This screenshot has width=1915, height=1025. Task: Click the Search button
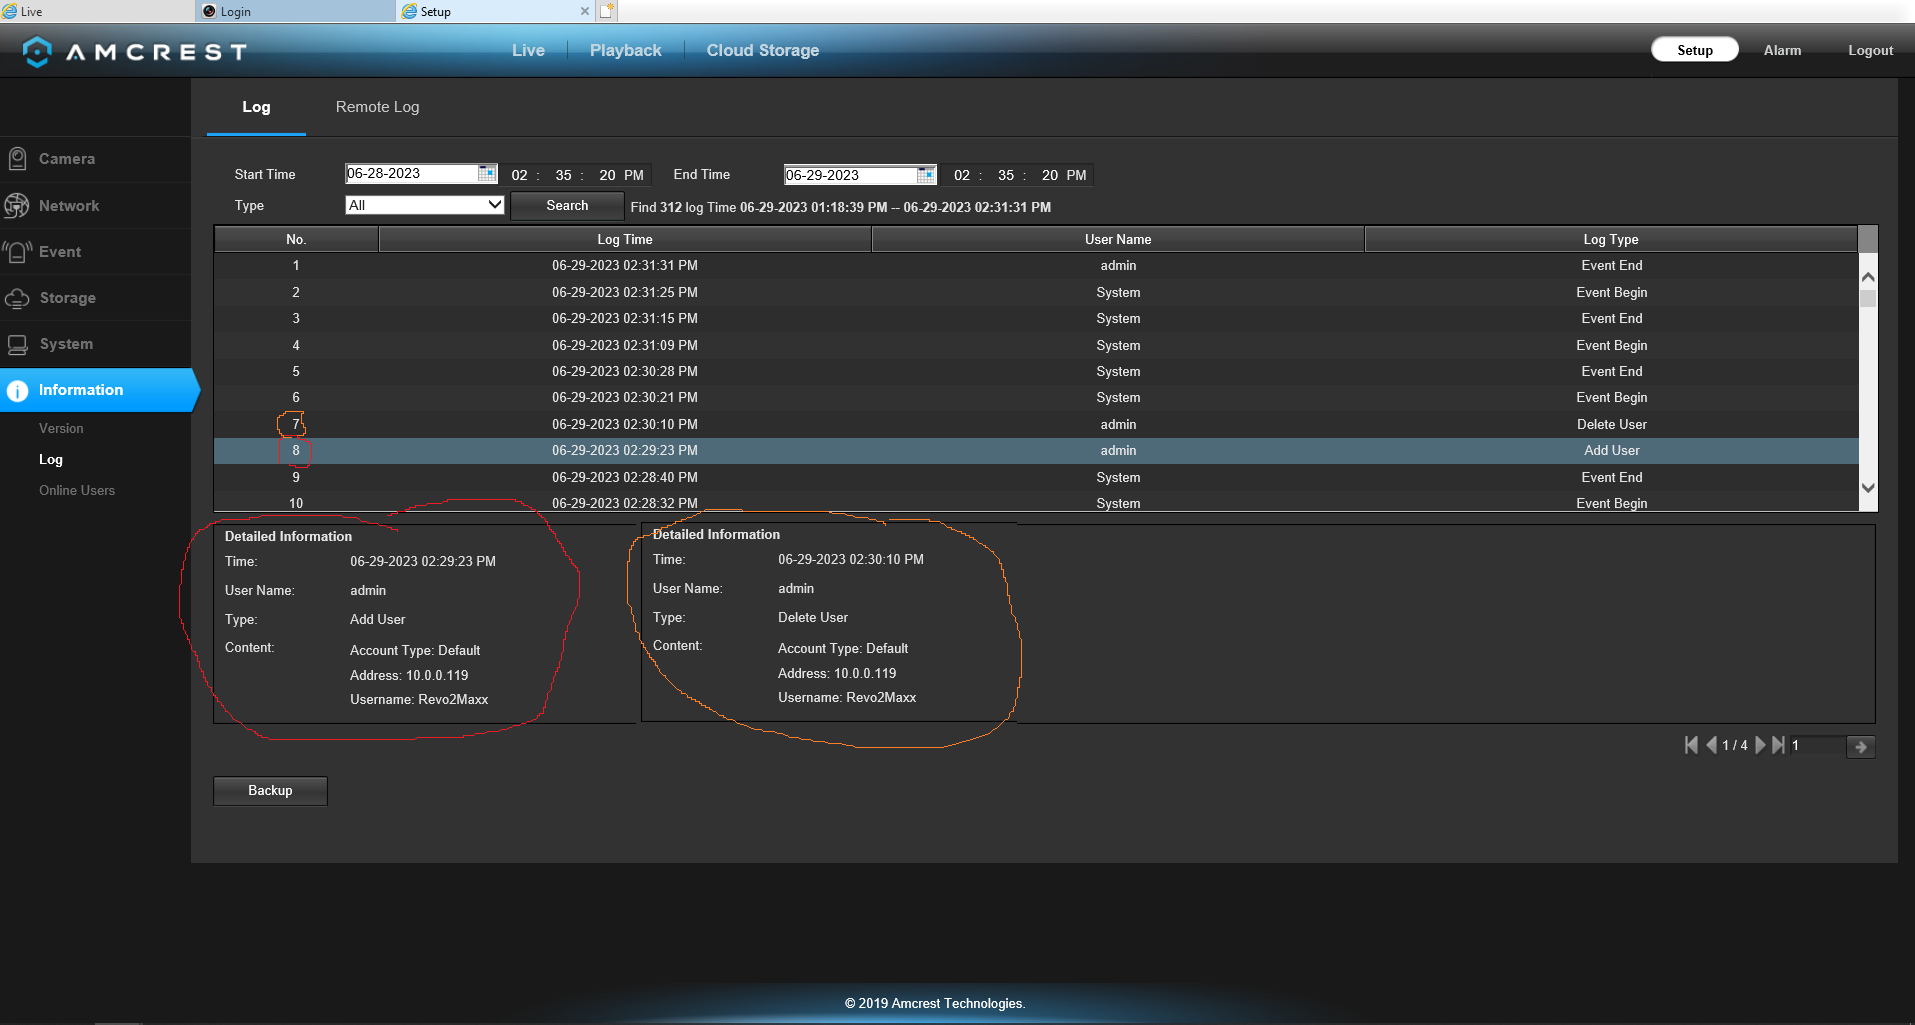point(567,205)
